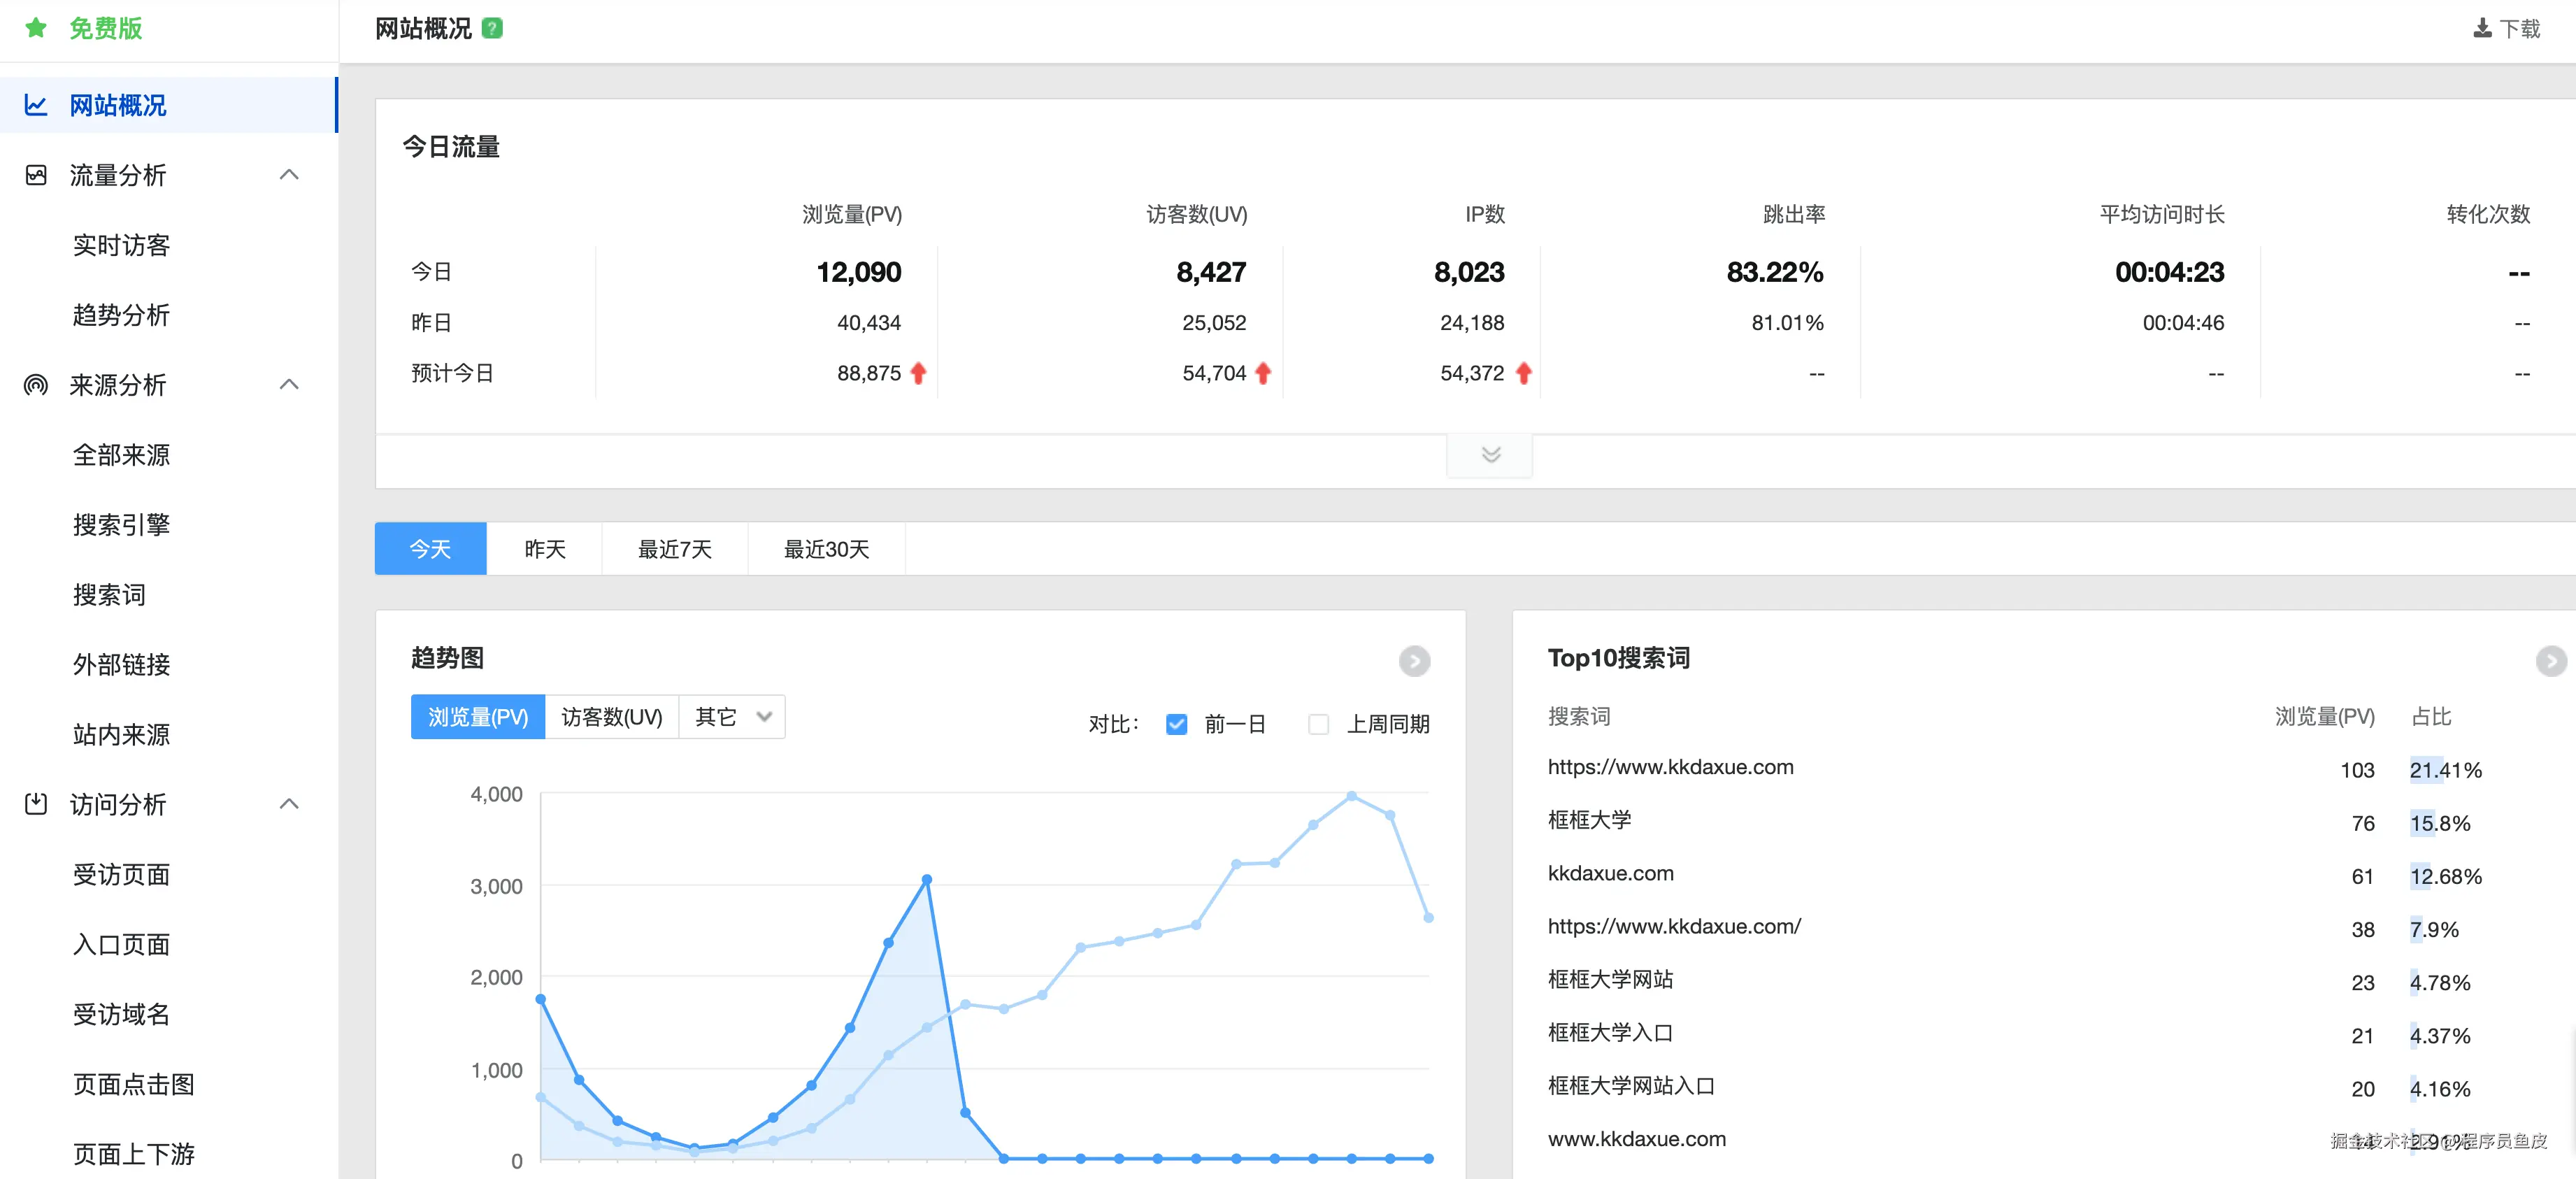Open 实时访客 in the sidebar

pos(121,245)
